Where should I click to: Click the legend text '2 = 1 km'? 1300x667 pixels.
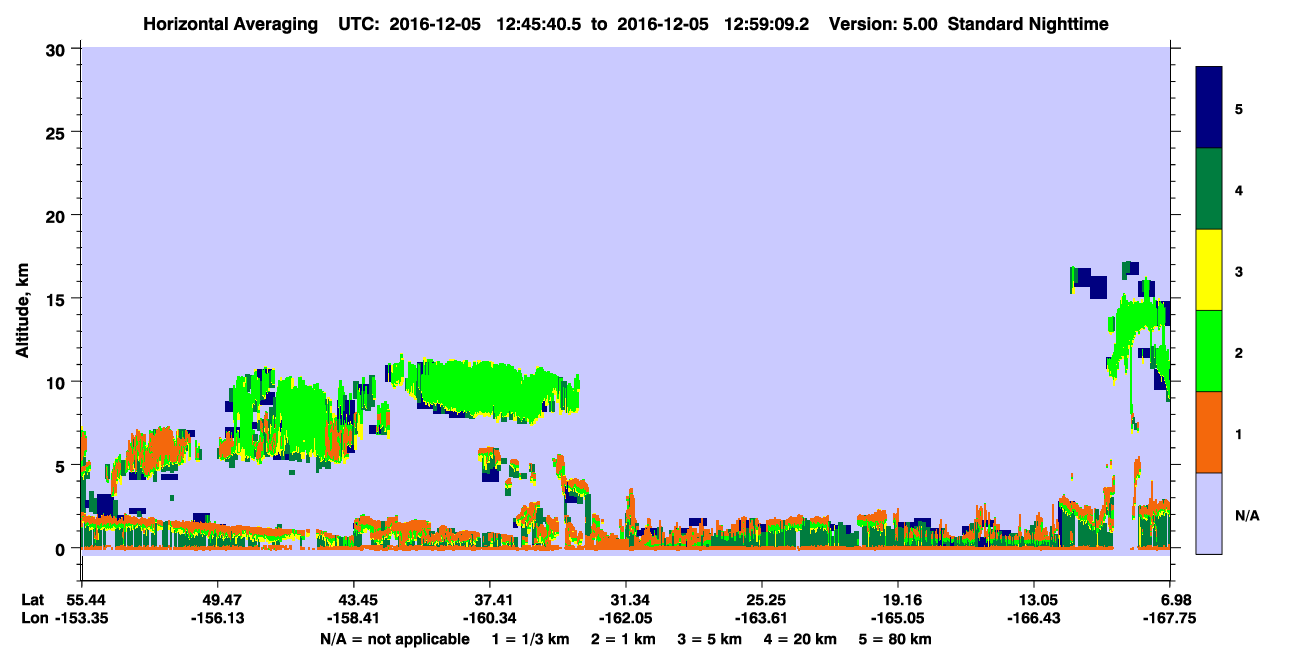(x=623, y=639)
